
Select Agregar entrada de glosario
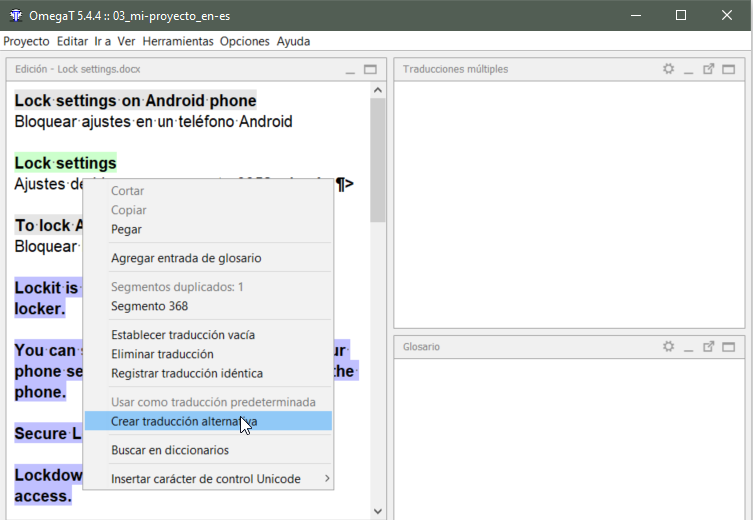208,258
